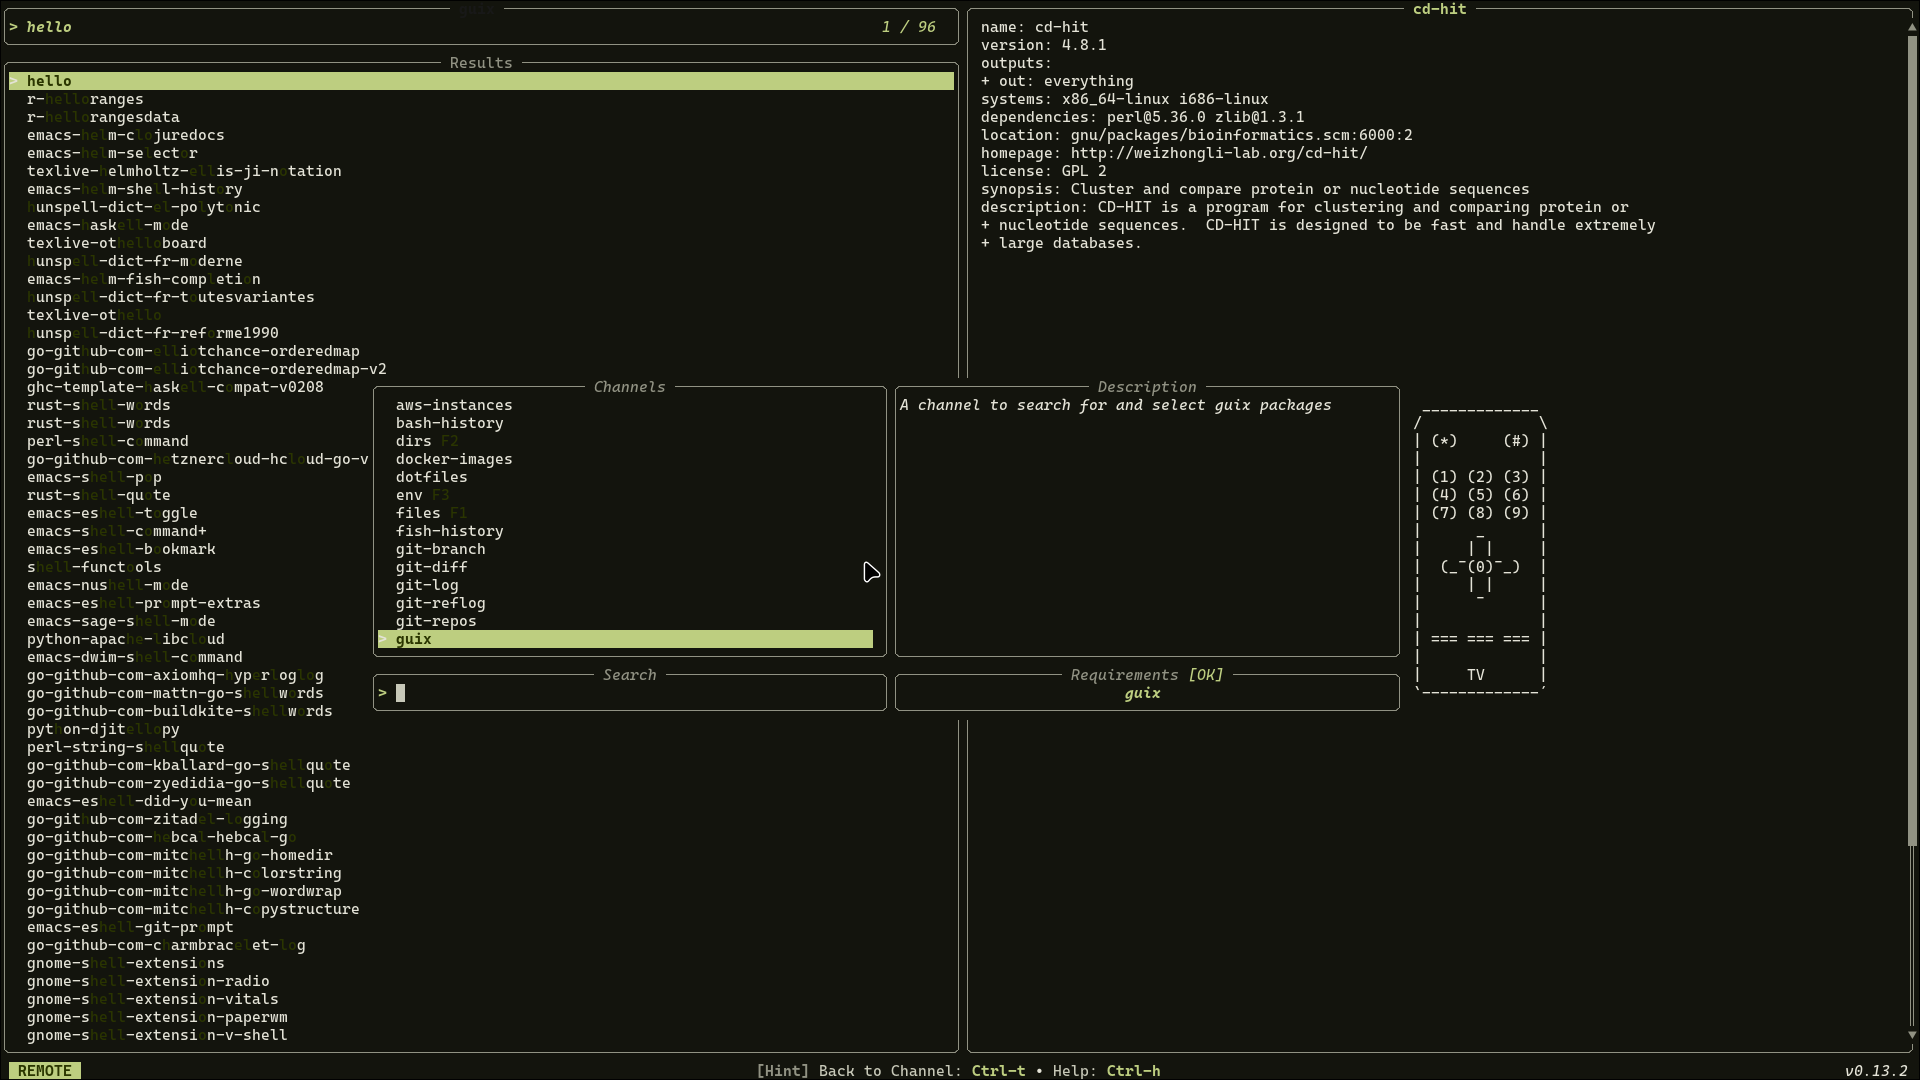The image size is (1920, 1080).
Task: Select the files channel entry
Action: pyautogui.click(x=418, y=513)
